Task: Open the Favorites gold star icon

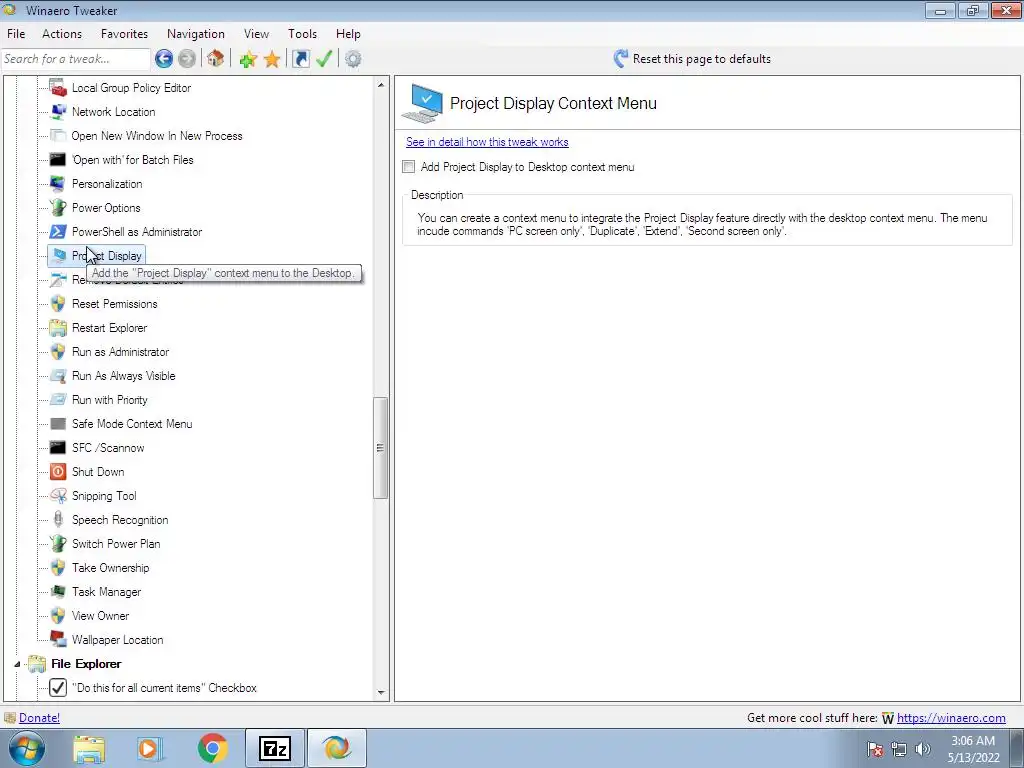Action: coord(272,59)
